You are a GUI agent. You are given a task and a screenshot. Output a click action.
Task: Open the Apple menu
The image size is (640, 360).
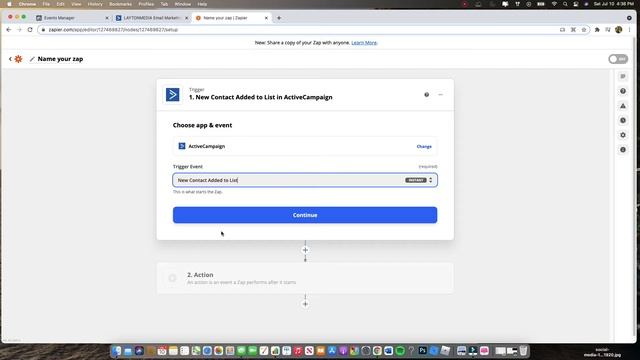[x=9, y=4]
